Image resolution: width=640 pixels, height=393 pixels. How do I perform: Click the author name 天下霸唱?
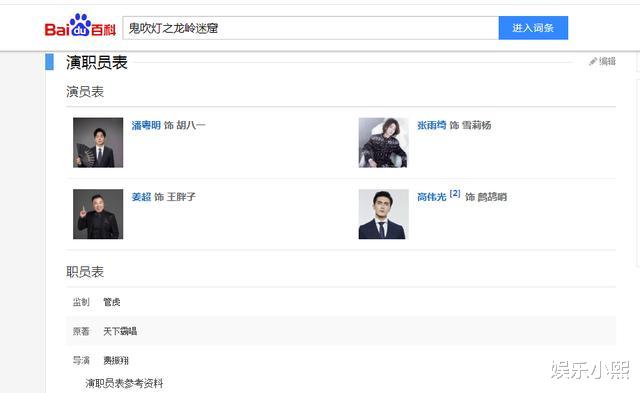pos(120,331)
